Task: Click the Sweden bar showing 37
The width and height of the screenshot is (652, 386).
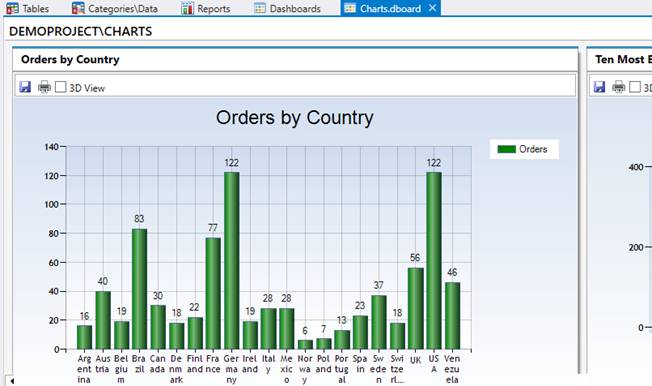Action: (x=379, y=322)
